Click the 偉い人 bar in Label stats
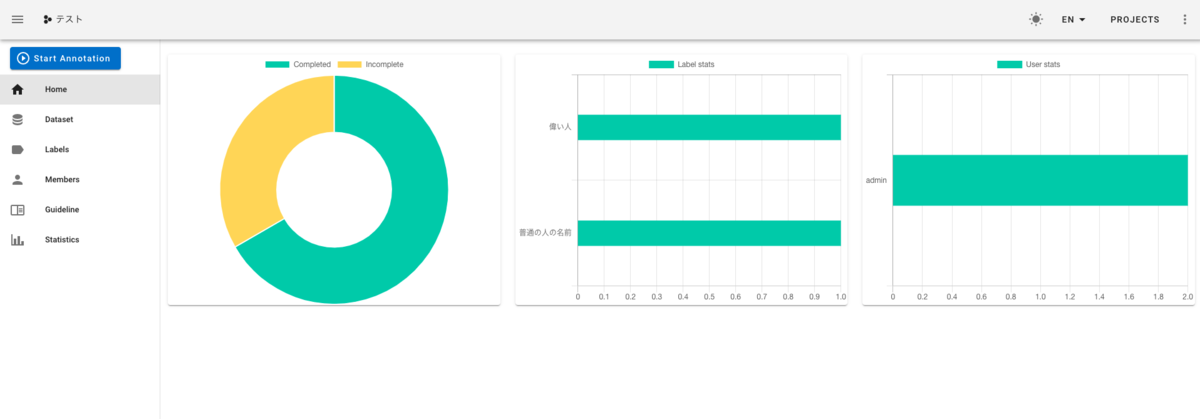The width and height of the screenshot is (1200, 419). pos(709,127)
